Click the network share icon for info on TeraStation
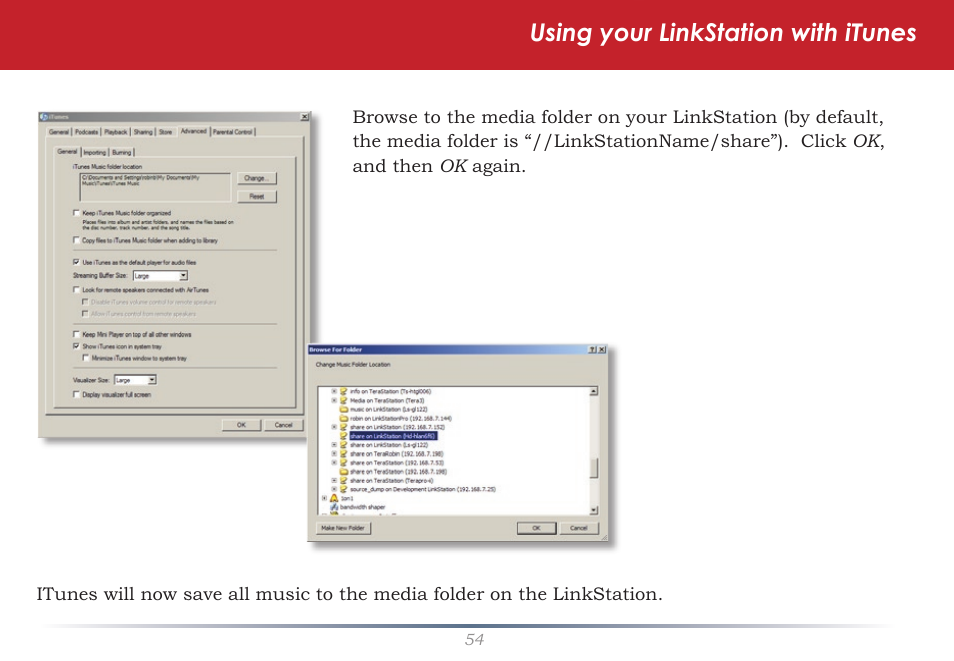Viewport: 954px width, 661px height. pos(343,391)
